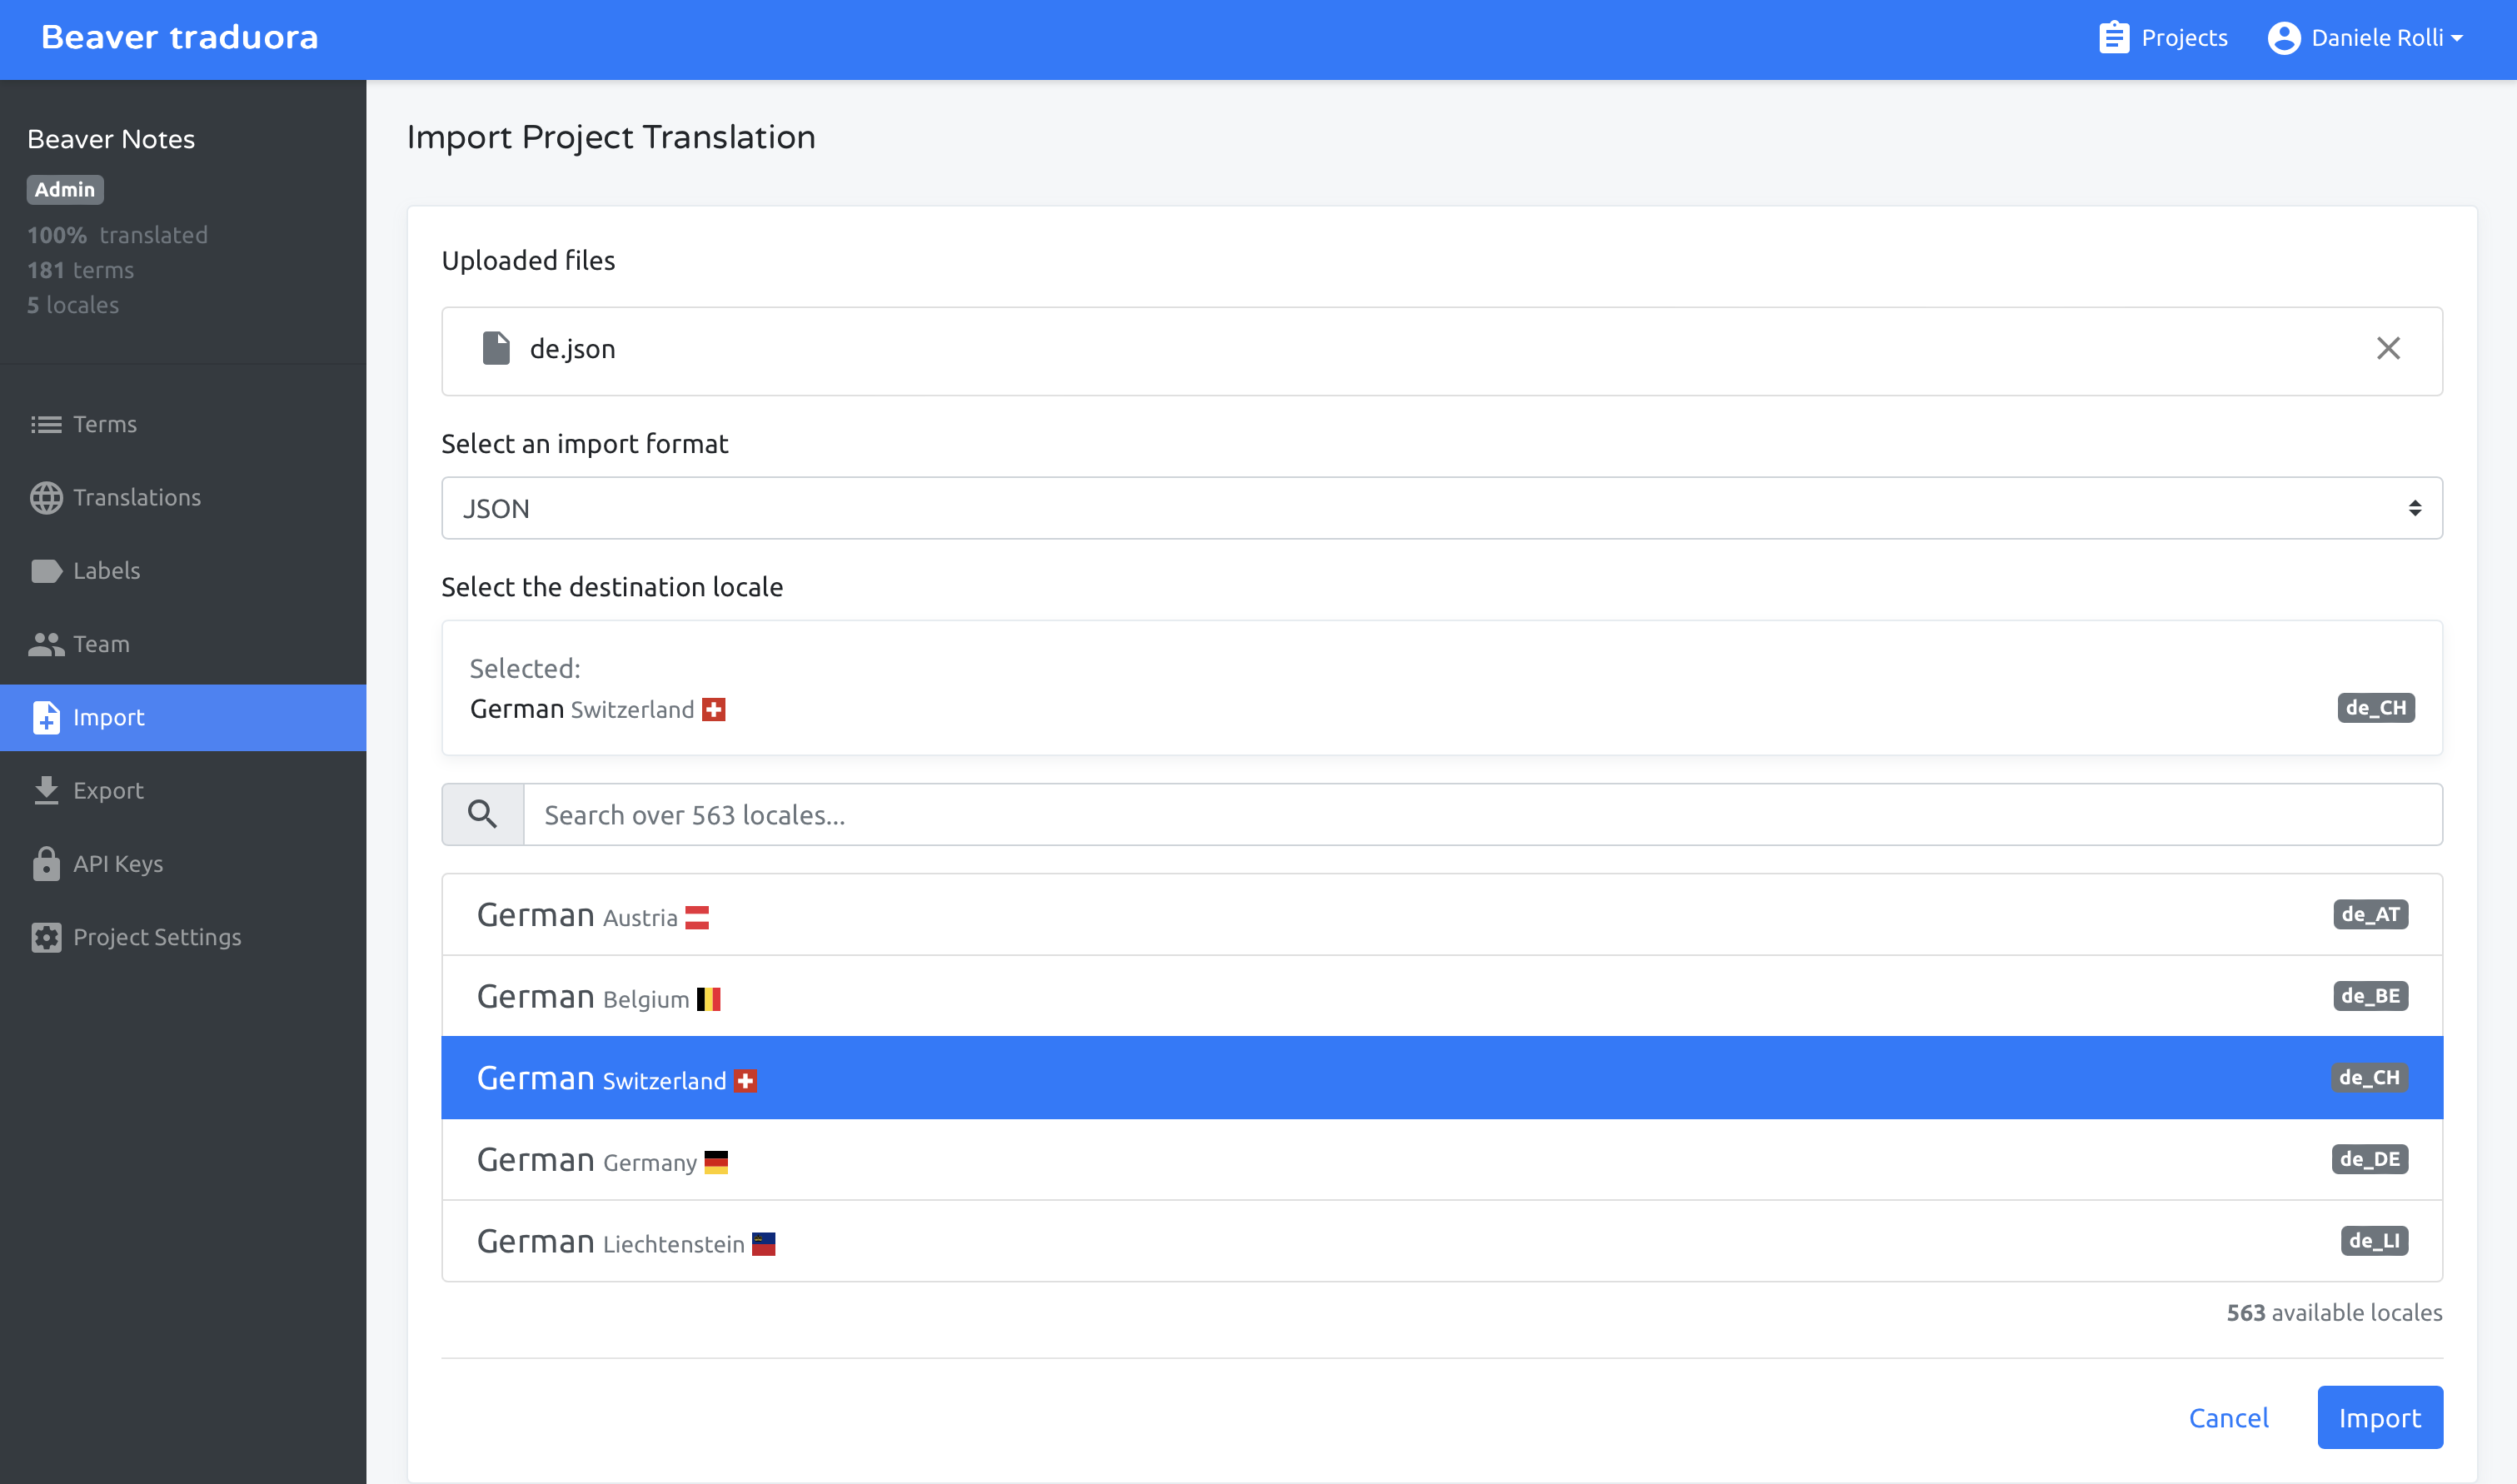Click Swiss flag in highlighted row
The height and width of the screenshot is (1484, 2517).
[746, 1081]
